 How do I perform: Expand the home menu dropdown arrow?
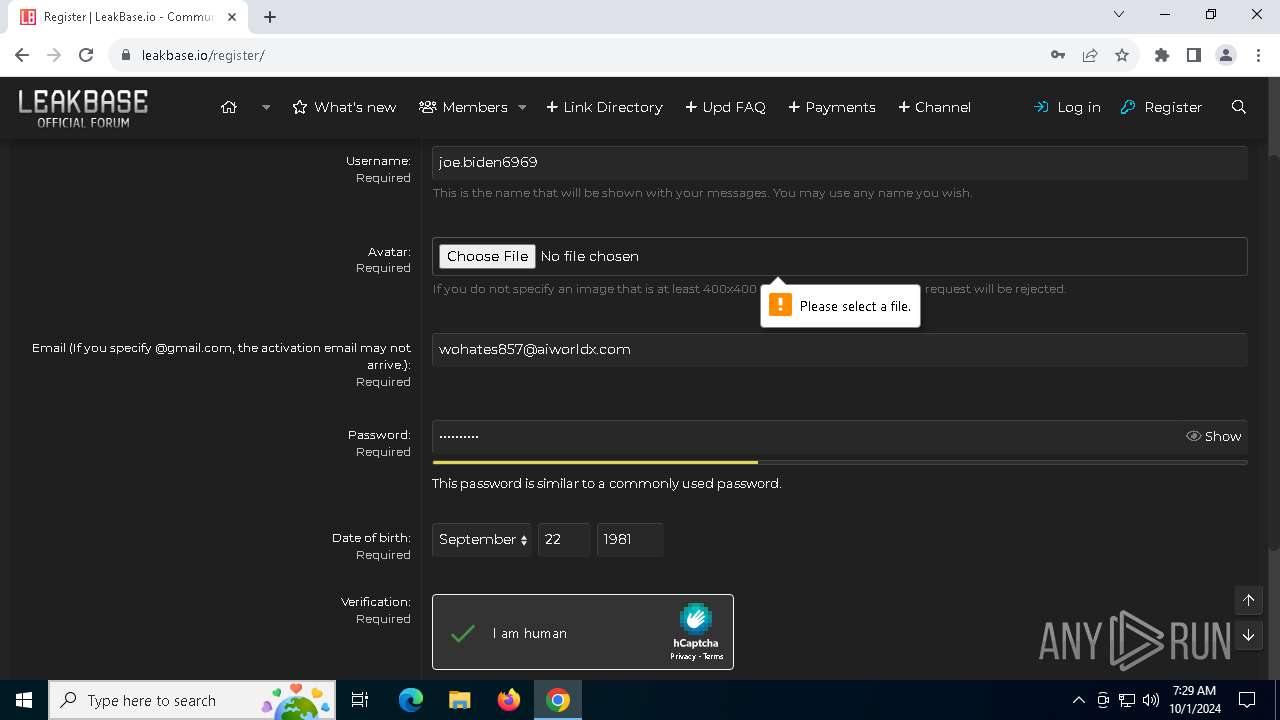[266, 107]
